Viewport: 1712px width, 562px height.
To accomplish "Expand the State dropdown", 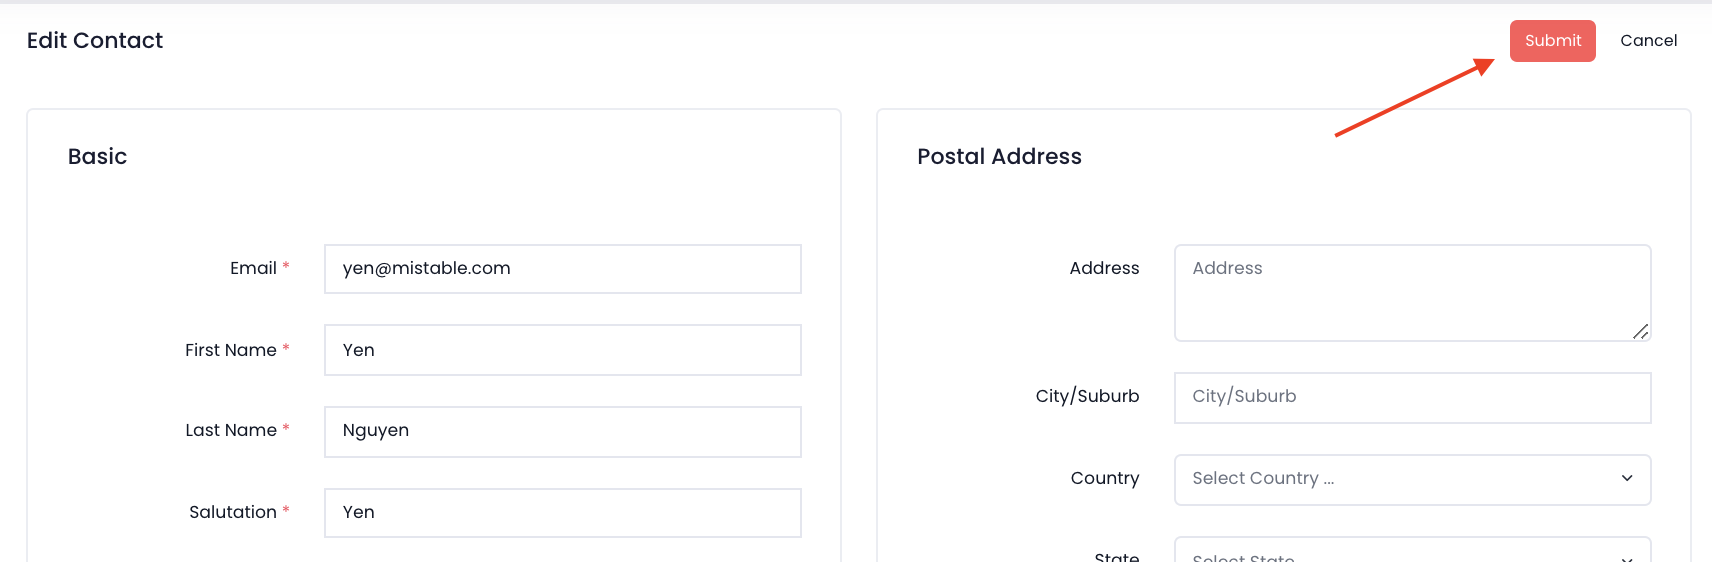I will pyautogui.click(x=1411, y=553).
